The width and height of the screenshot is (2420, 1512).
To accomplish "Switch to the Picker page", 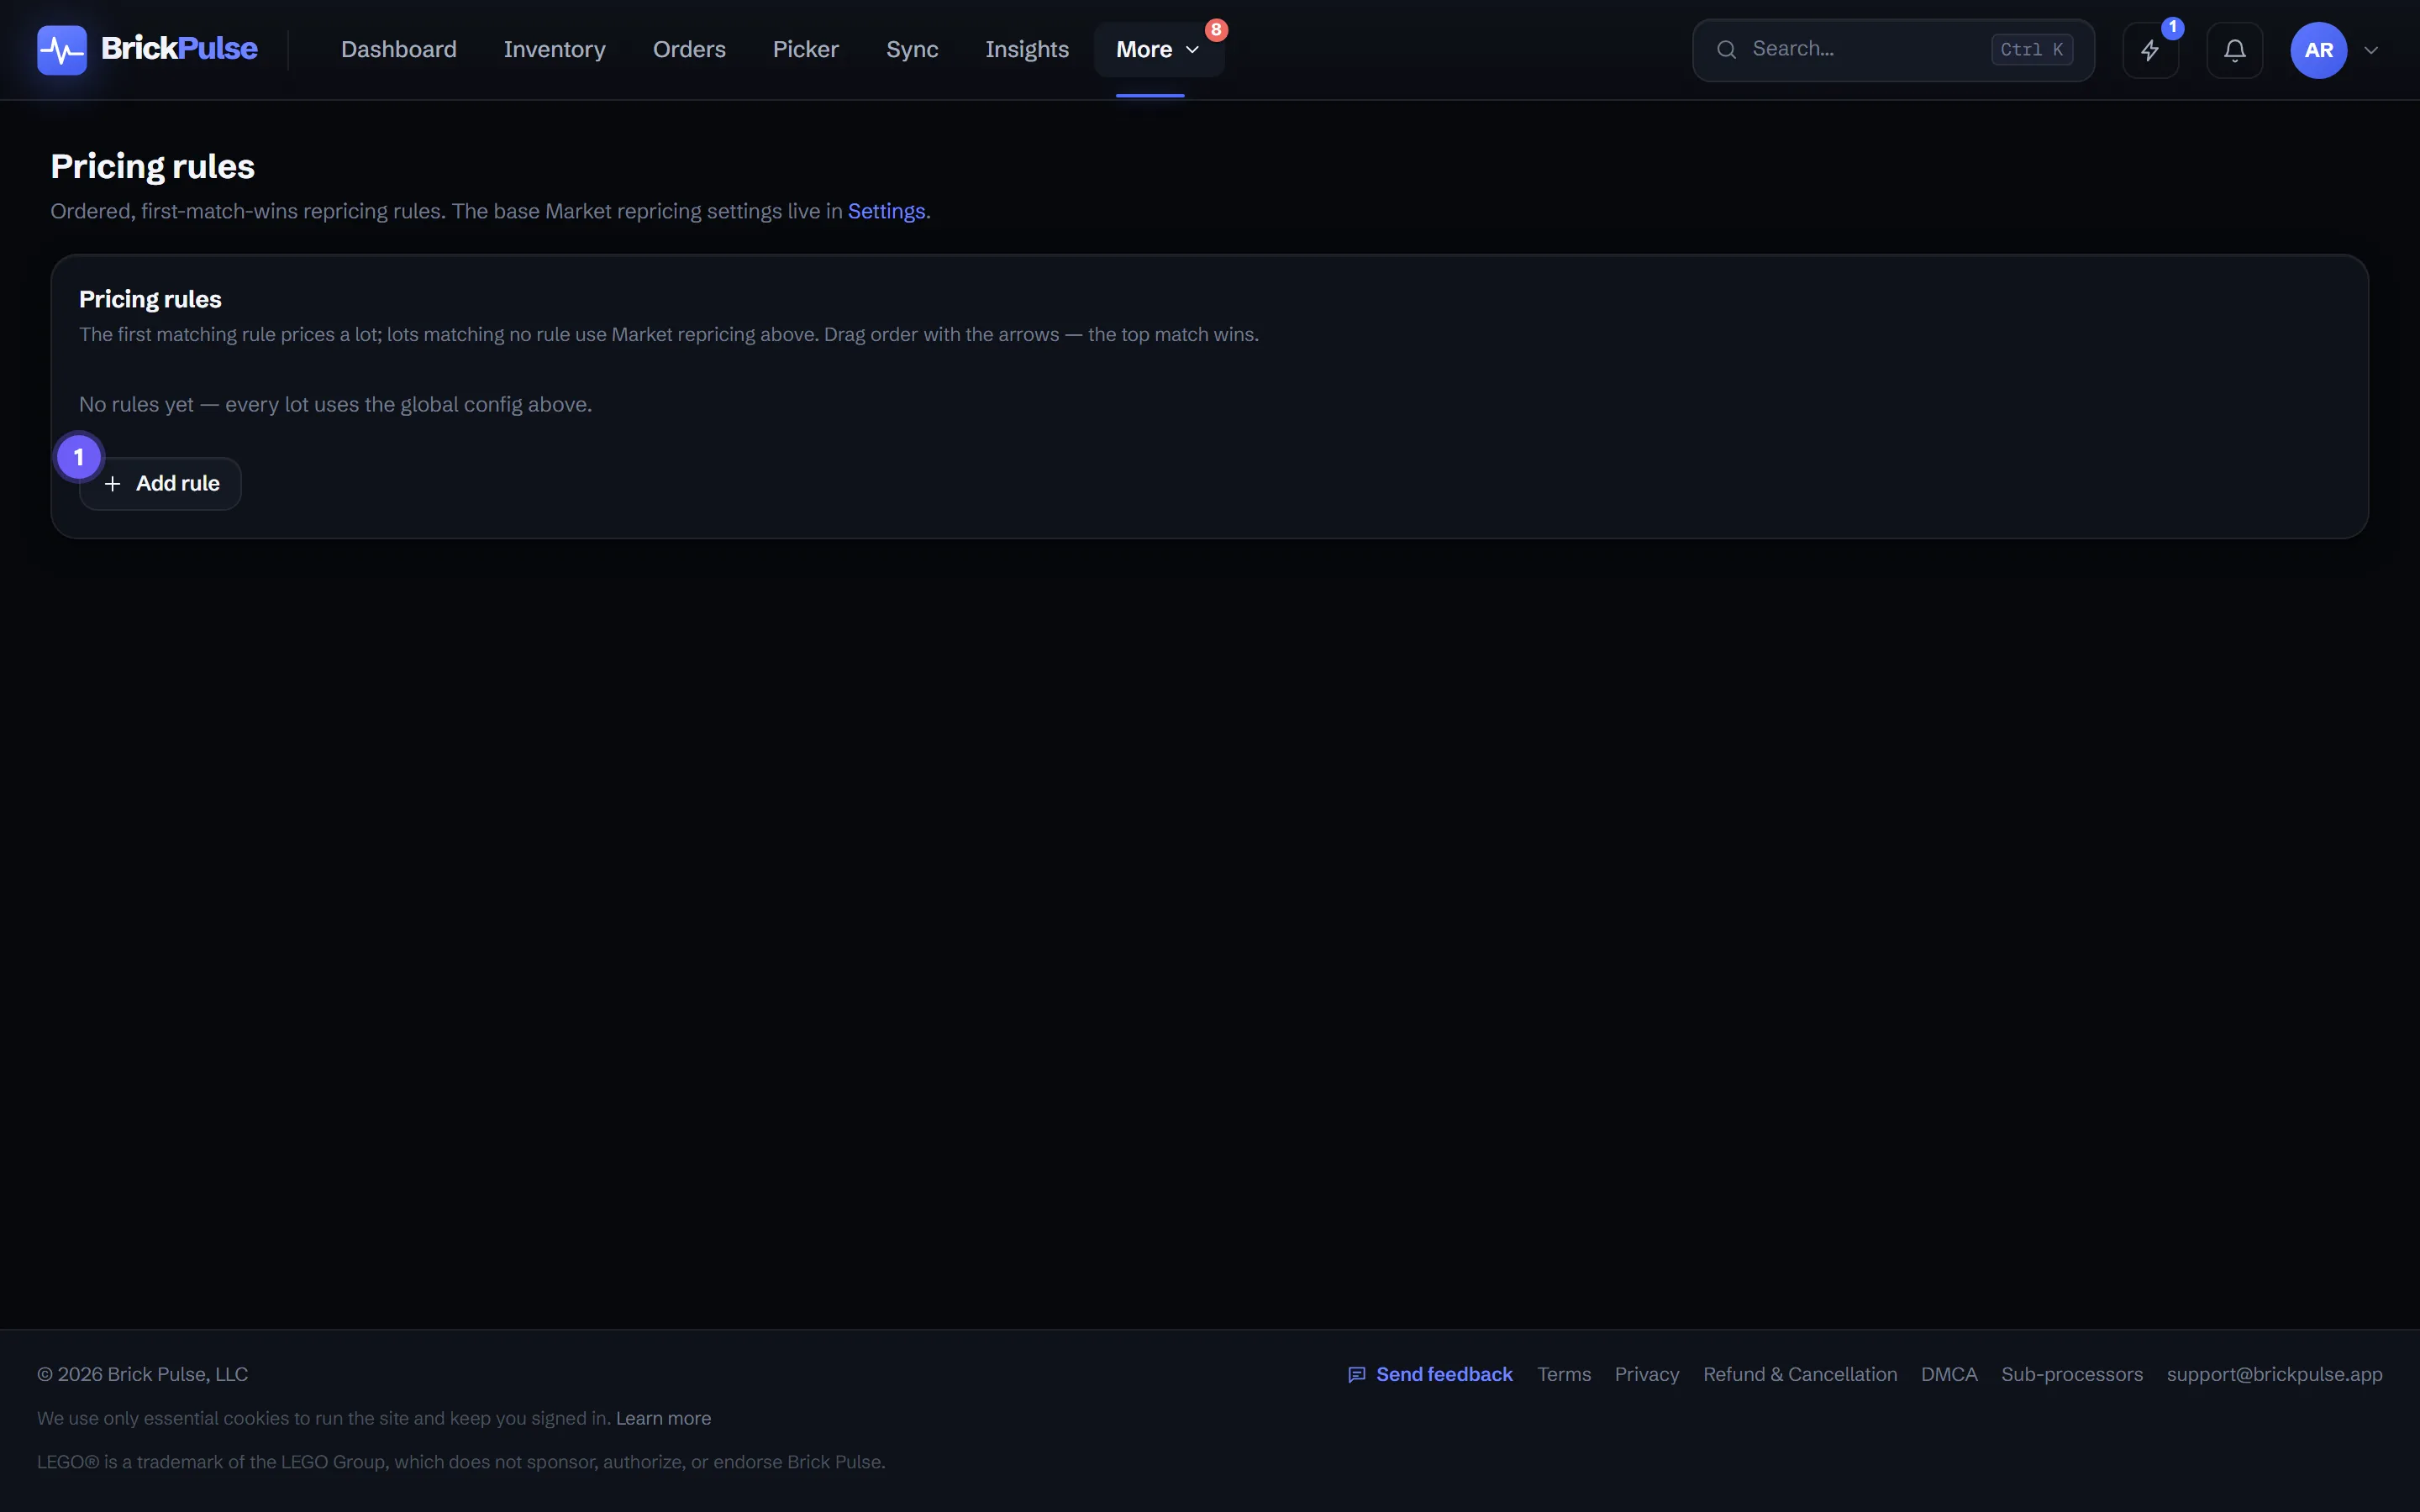I will pos(805,50).
